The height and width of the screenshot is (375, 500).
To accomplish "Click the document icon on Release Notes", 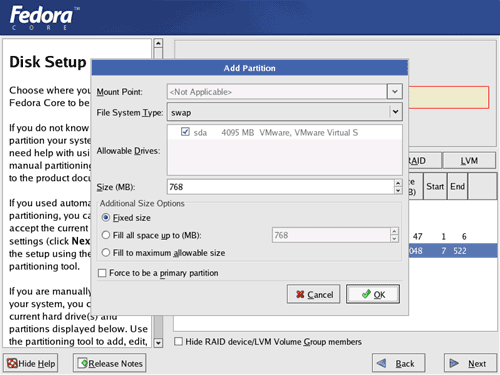I will pyautogui.click(x=82, y=363).
